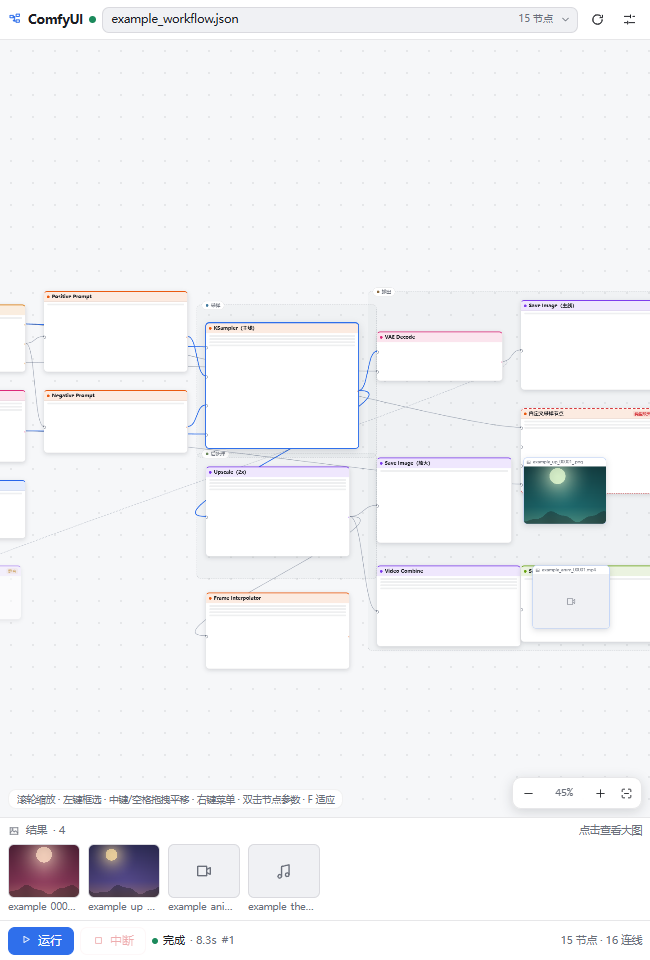
Task: Click the group label above KSampler
Action: point(214,305)
